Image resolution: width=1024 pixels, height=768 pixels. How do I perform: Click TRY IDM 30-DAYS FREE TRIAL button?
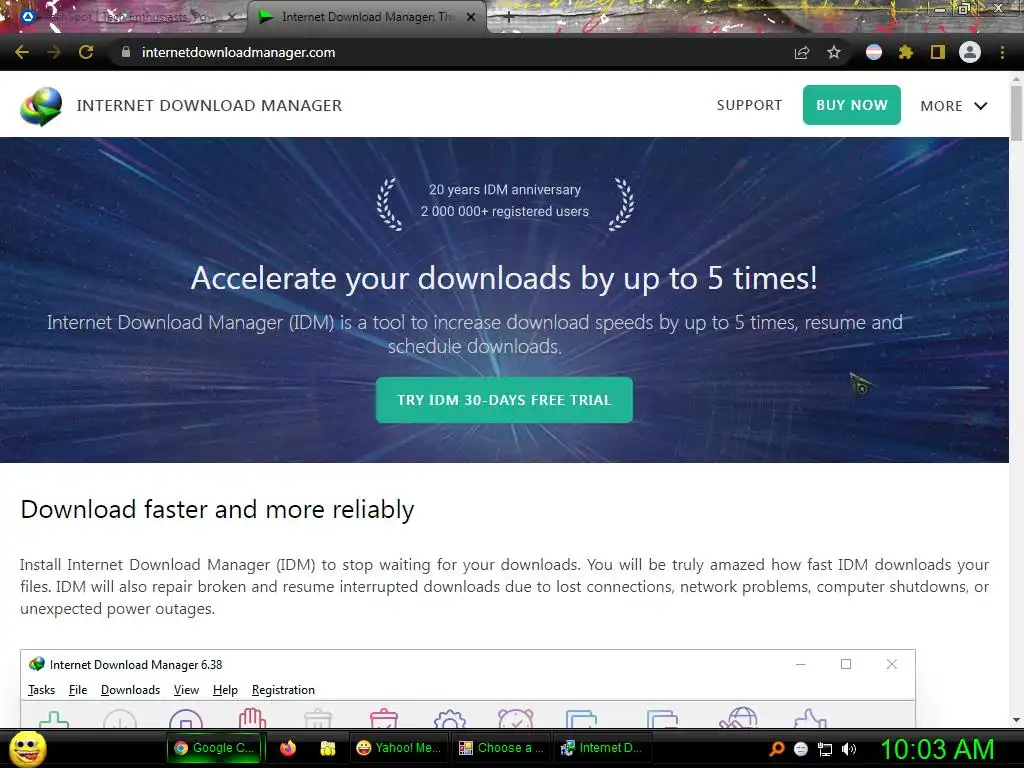point(504,400)
